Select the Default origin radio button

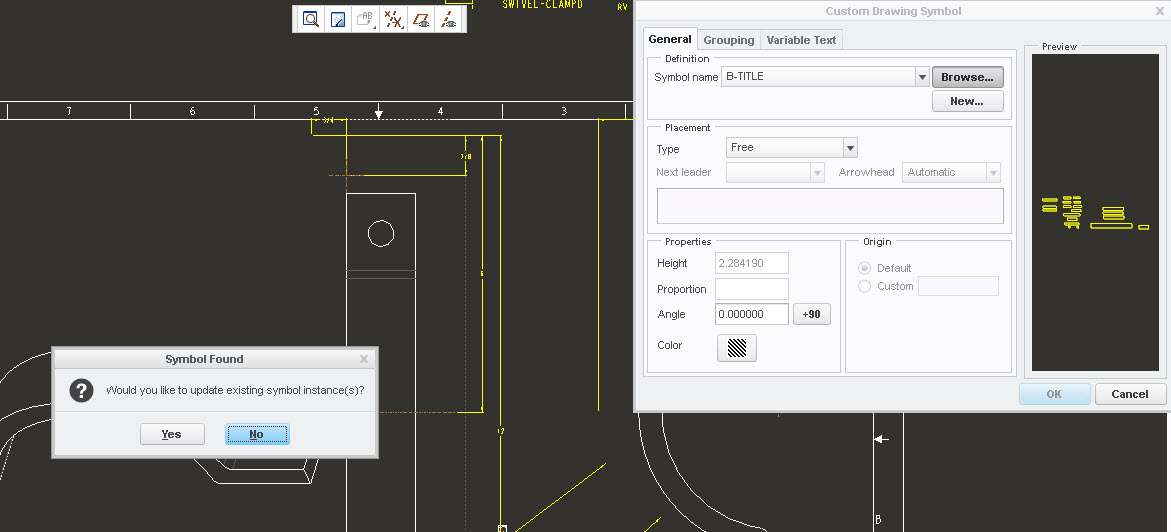click(865, 268)
